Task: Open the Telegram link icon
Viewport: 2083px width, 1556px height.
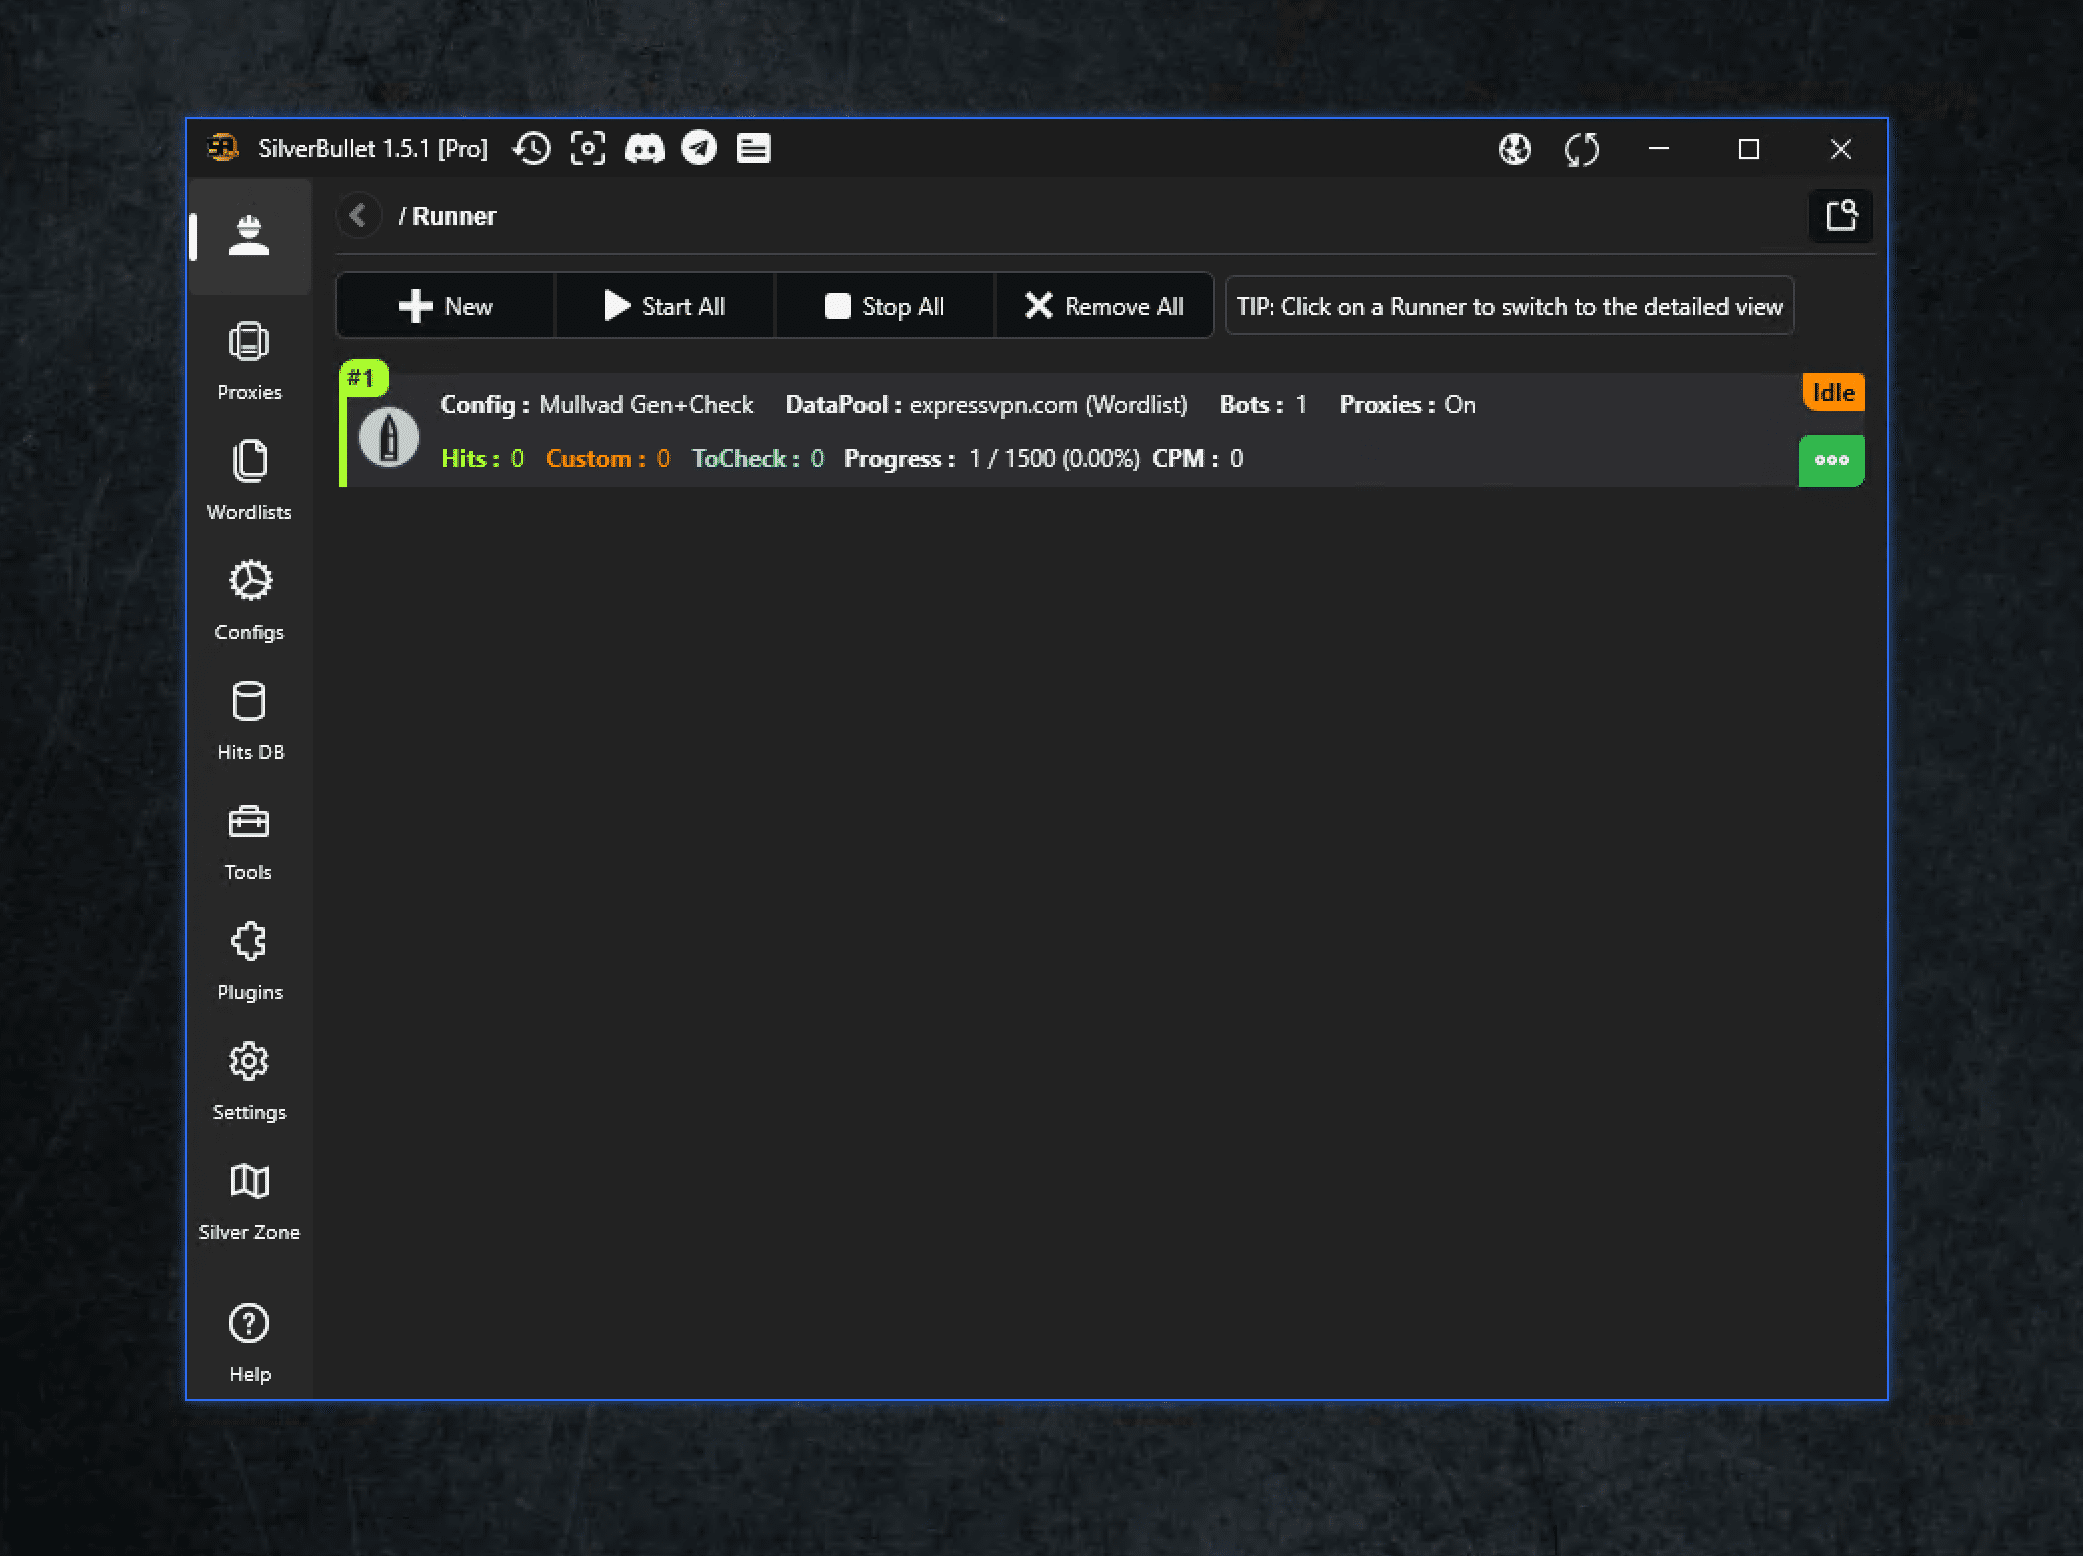Action: coord(699,149)
